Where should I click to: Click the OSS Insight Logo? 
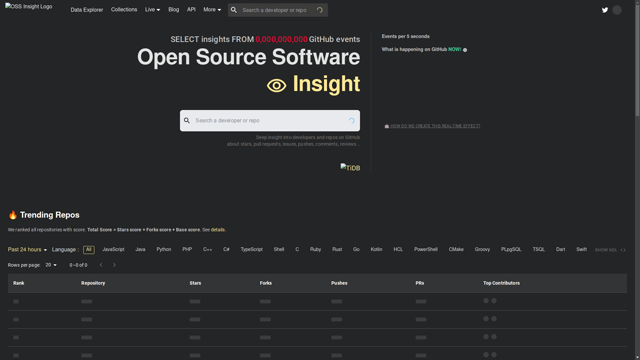pos(29,7)
